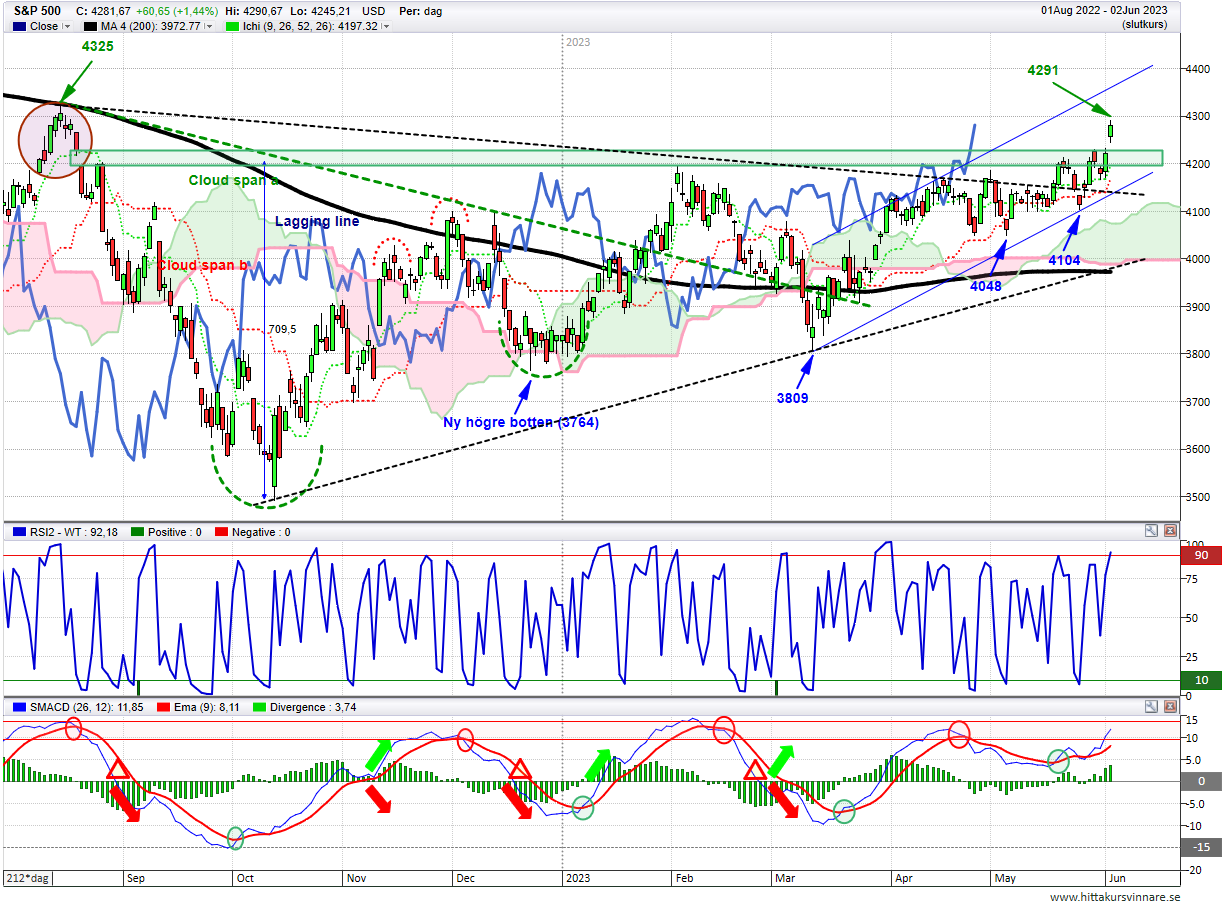Close the RSI2 indicator panel

(1170, 531)
